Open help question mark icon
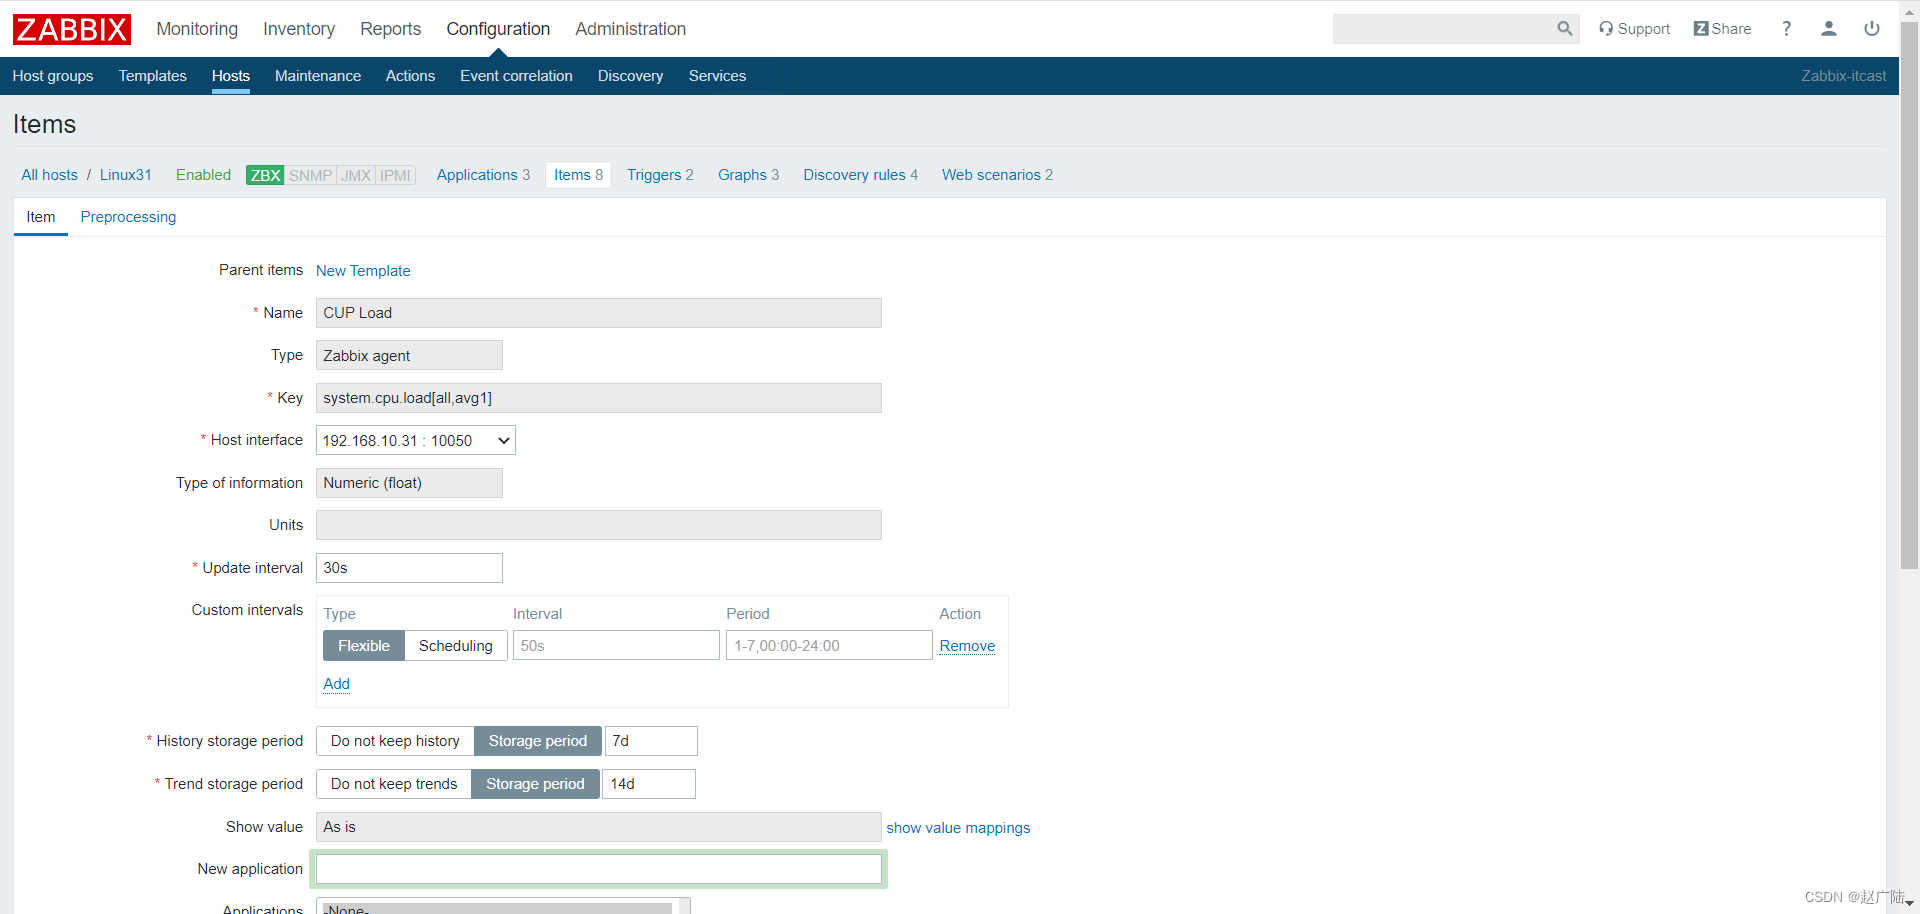Viewport: 1920px width, 914px height. click(1786, 29)
